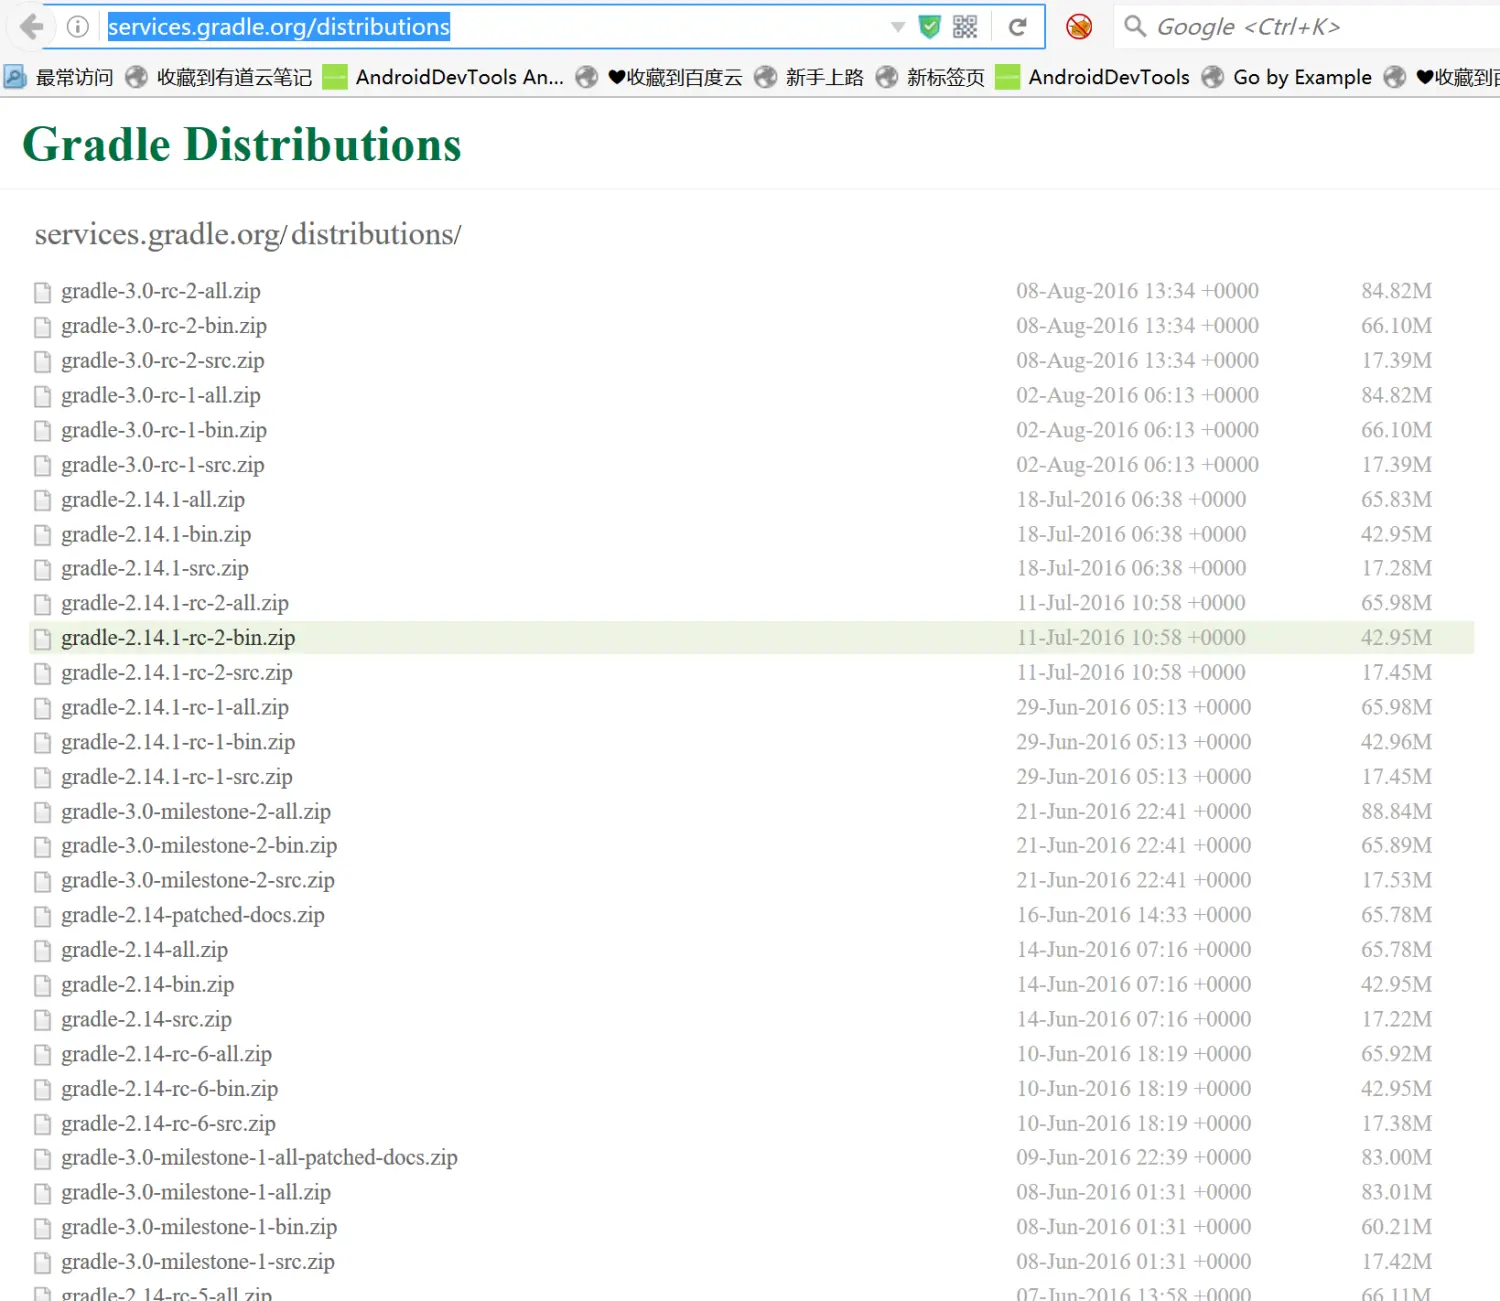The width and height of the screenshot is (1500, 1301).
Task: Download gradle-2.14.1-rc-2-src.zip
Action: [x=177, y=672]
